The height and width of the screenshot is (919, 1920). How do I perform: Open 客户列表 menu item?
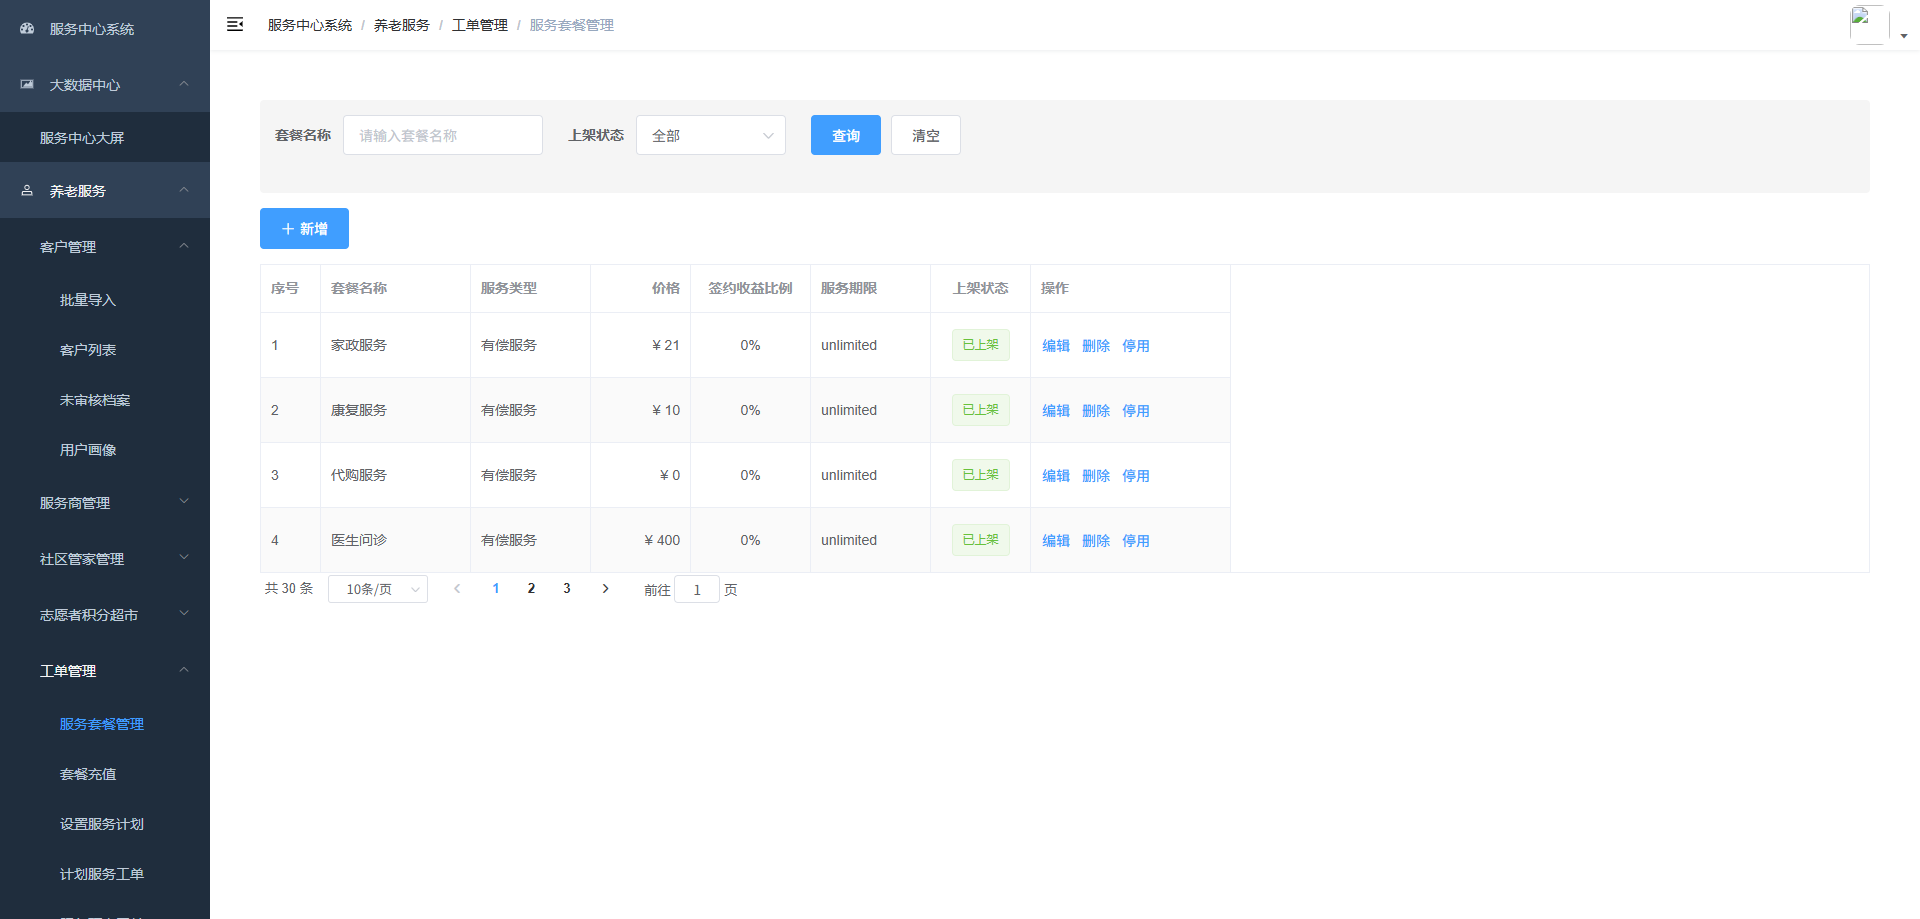(105, 350)
